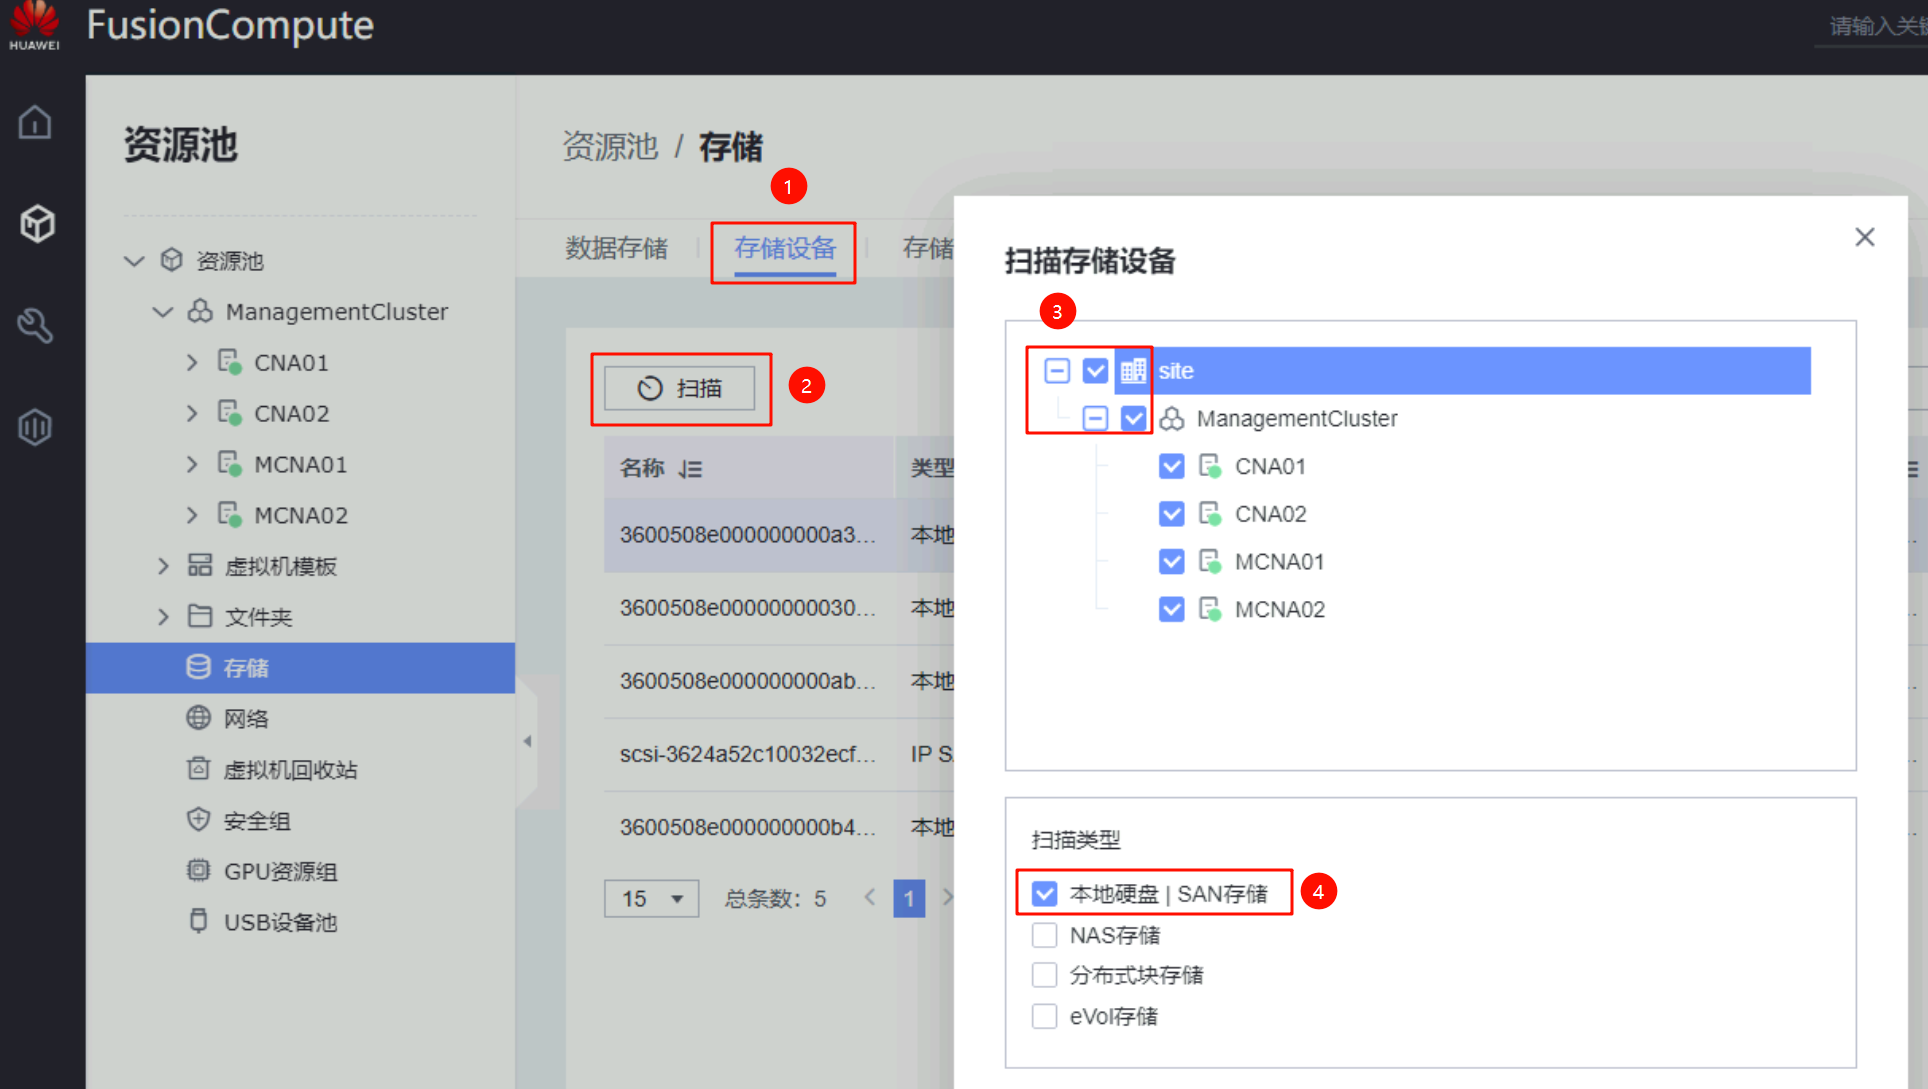This screenshot has height=1089, width=1928.
Task: Collapse the site node in scan dialog
Action: [x=1057, y=371]
